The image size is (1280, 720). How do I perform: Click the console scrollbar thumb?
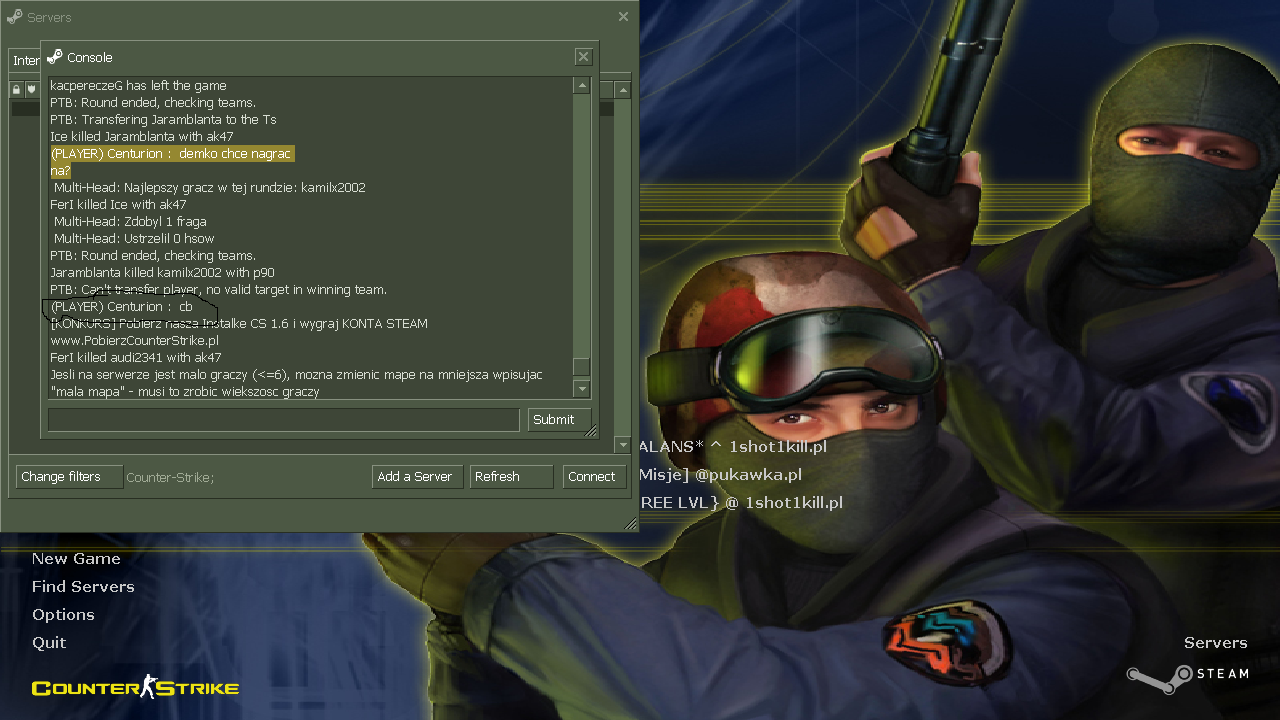click(581, 366)
